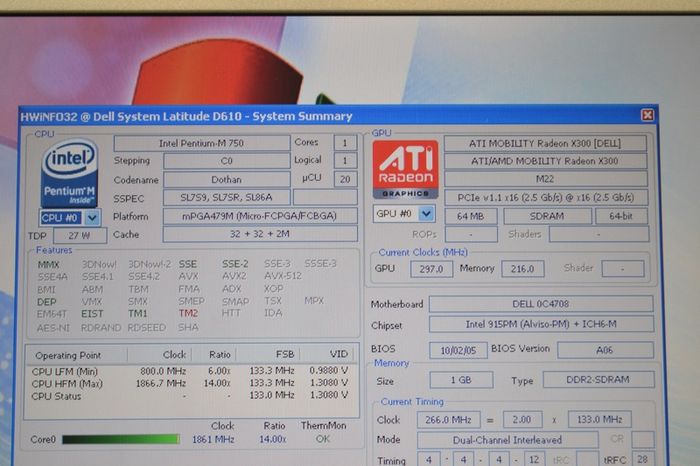
Task: Click the GPU clock field 297.0
Action: [431, 269]
